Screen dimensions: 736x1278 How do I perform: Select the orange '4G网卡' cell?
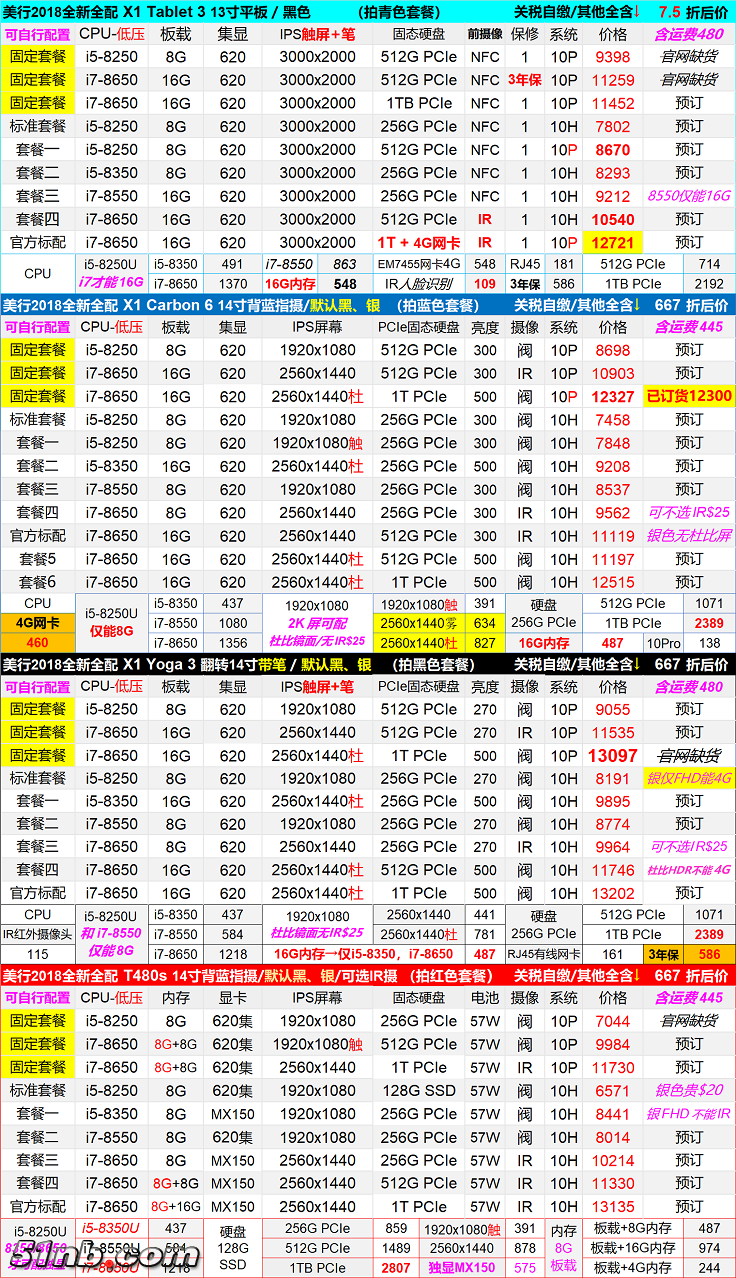38,623
